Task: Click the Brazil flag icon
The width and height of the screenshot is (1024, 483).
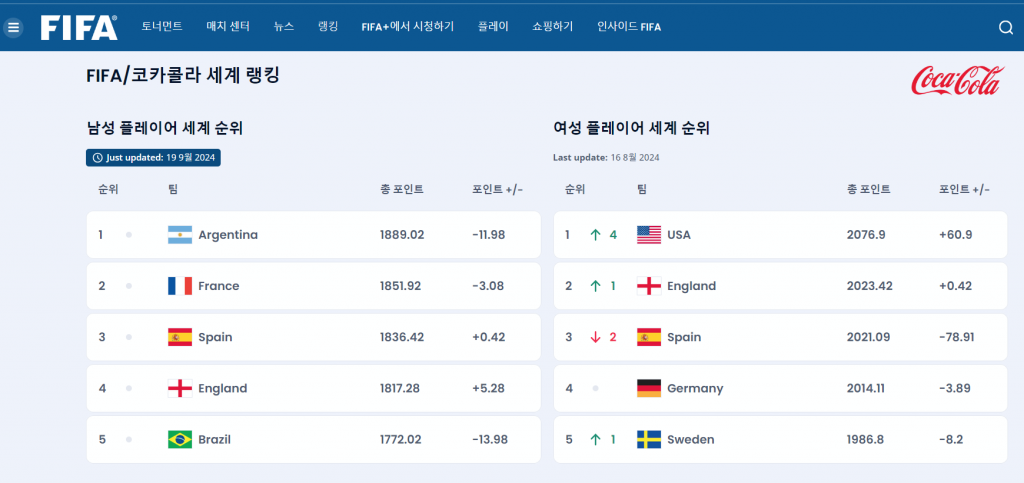Action: [x=179, y=439]
